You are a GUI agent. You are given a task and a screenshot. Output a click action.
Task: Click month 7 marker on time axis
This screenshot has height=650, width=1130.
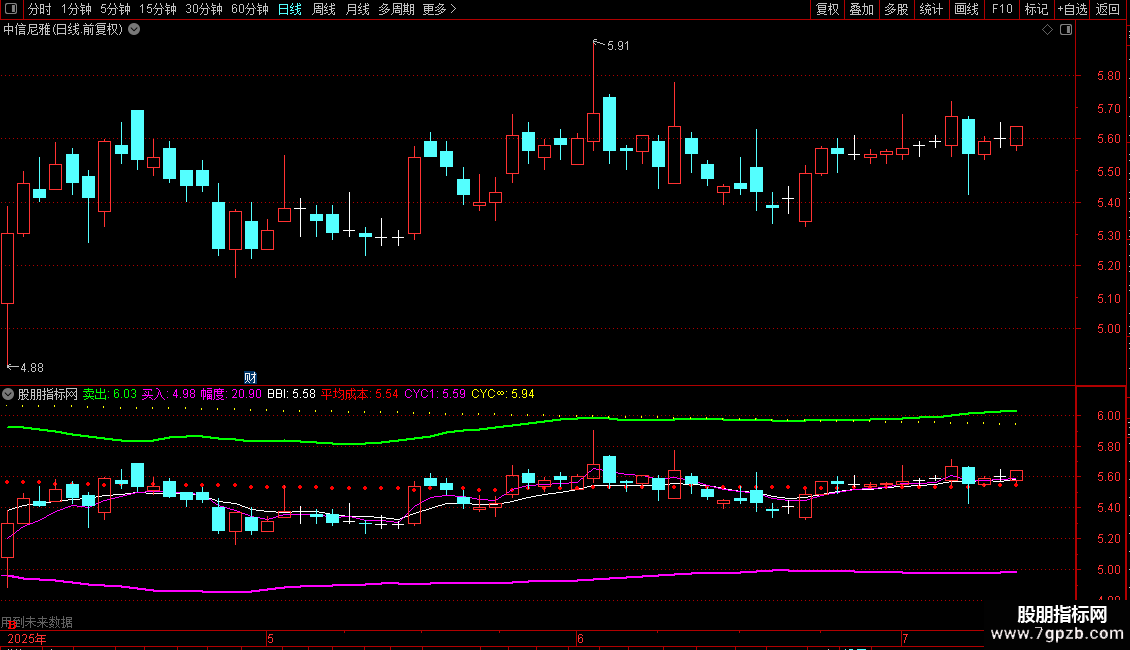tap(905, 639)
